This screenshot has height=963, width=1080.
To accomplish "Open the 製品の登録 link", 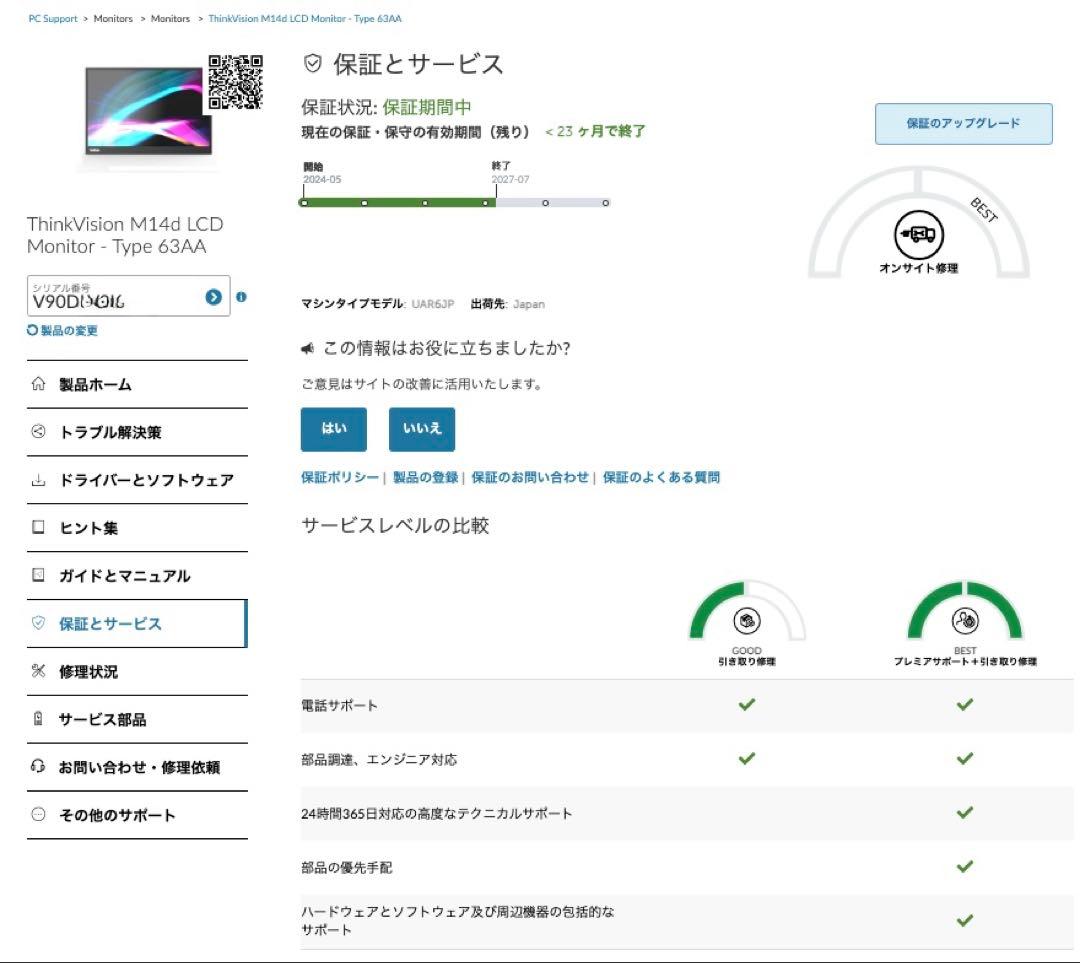I will [425, 477].
